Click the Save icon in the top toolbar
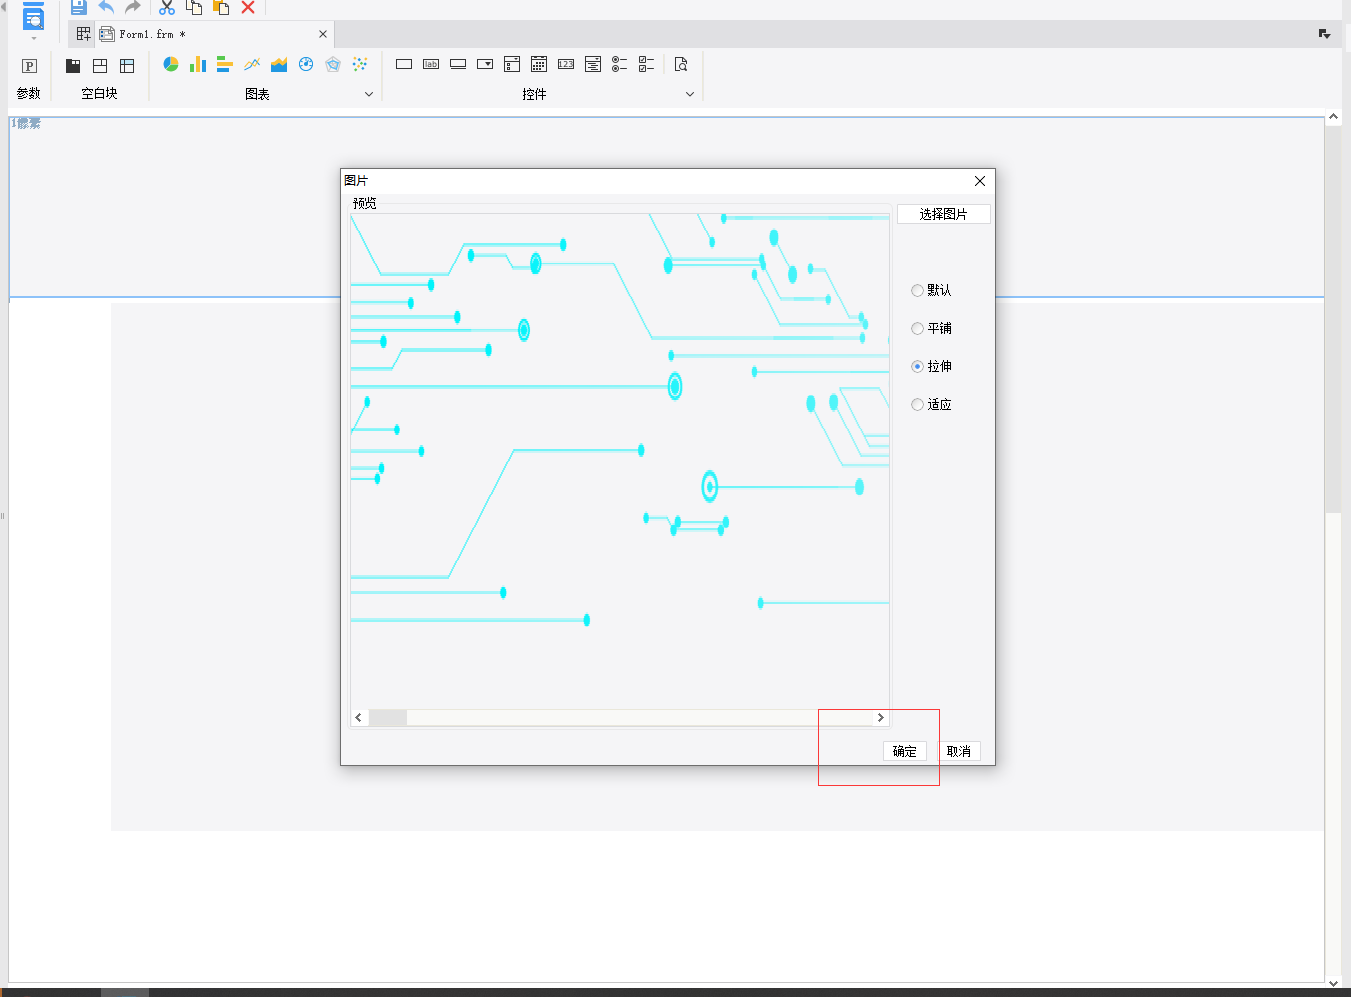The width and height of the screenshot is (1351, 997). (78, 7)
